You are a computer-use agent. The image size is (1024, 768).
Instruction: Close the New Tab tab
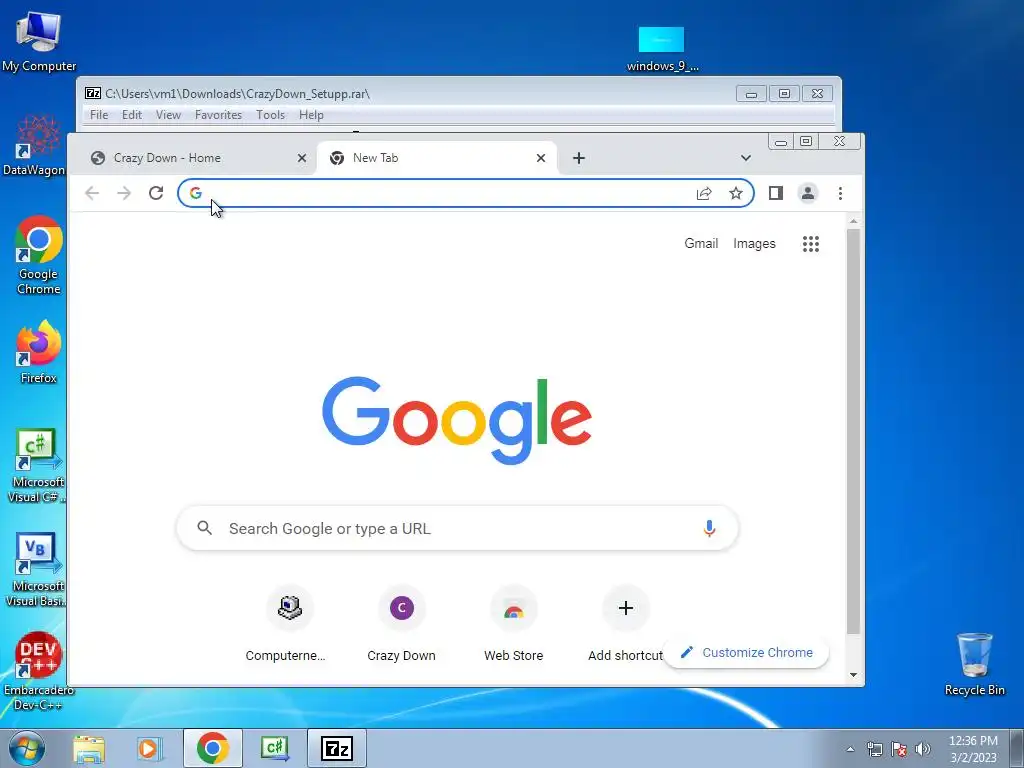point(541,158)
